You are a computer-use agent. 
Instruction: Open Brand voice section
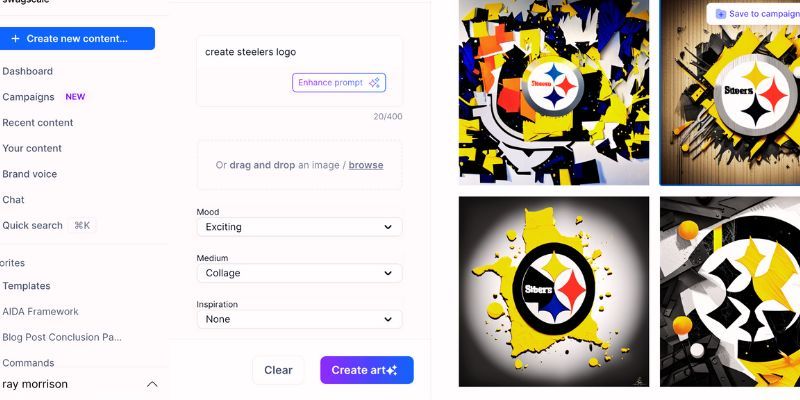point(30,174)
